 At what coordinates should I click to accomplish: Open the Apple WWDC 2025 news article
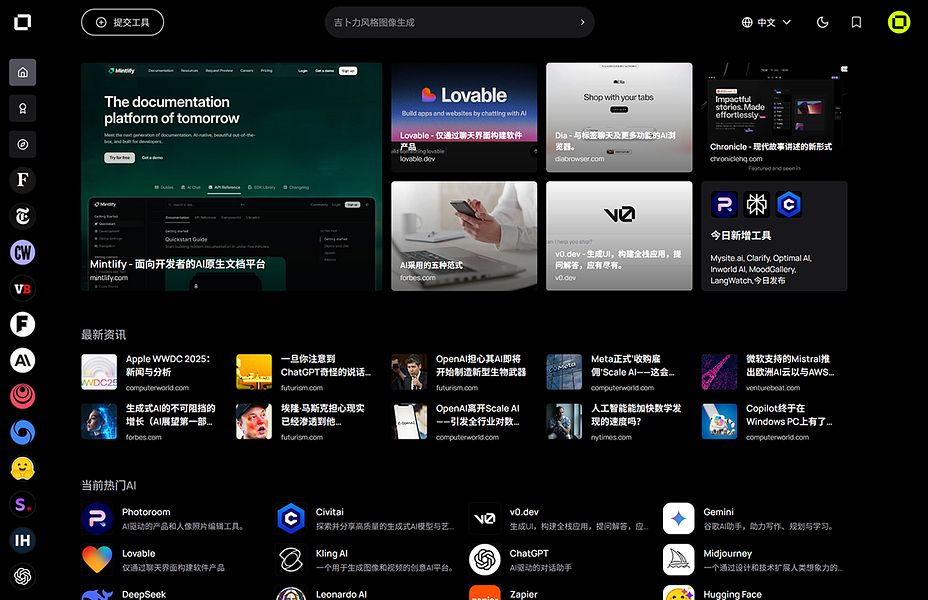(154, 372)
